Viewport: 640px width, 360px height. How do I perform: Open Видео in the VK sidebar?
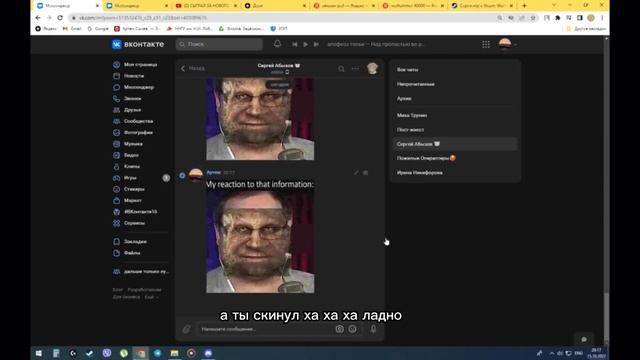point(131,155)
